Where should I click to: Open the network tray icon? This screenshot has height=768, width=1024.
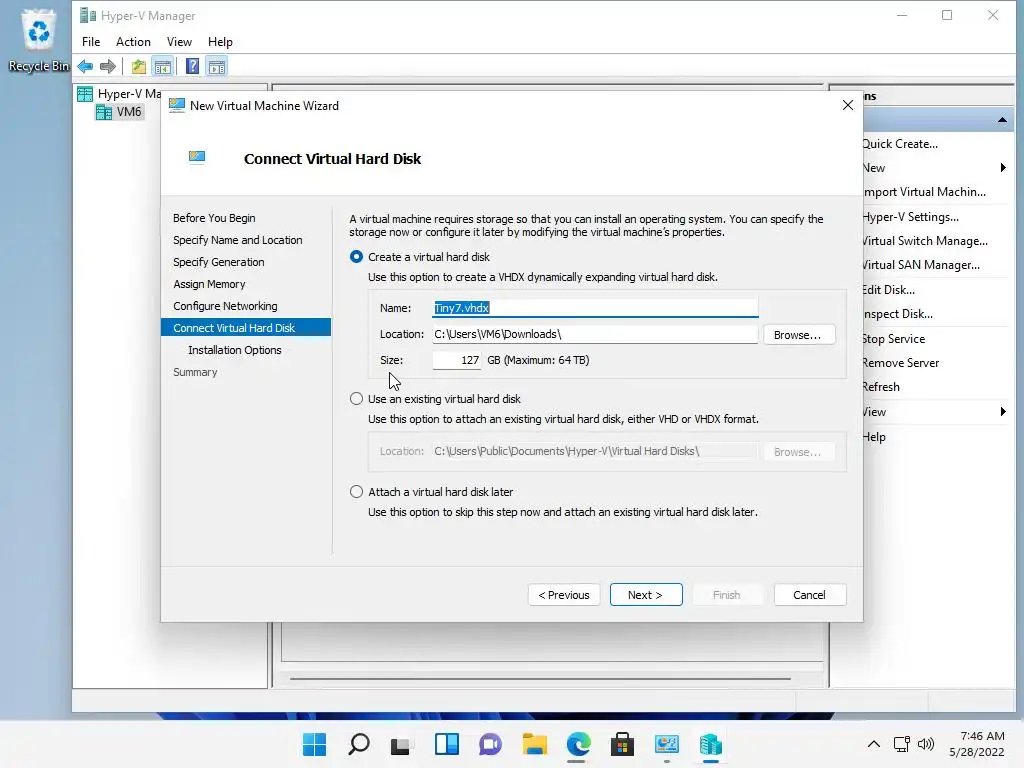902,744
